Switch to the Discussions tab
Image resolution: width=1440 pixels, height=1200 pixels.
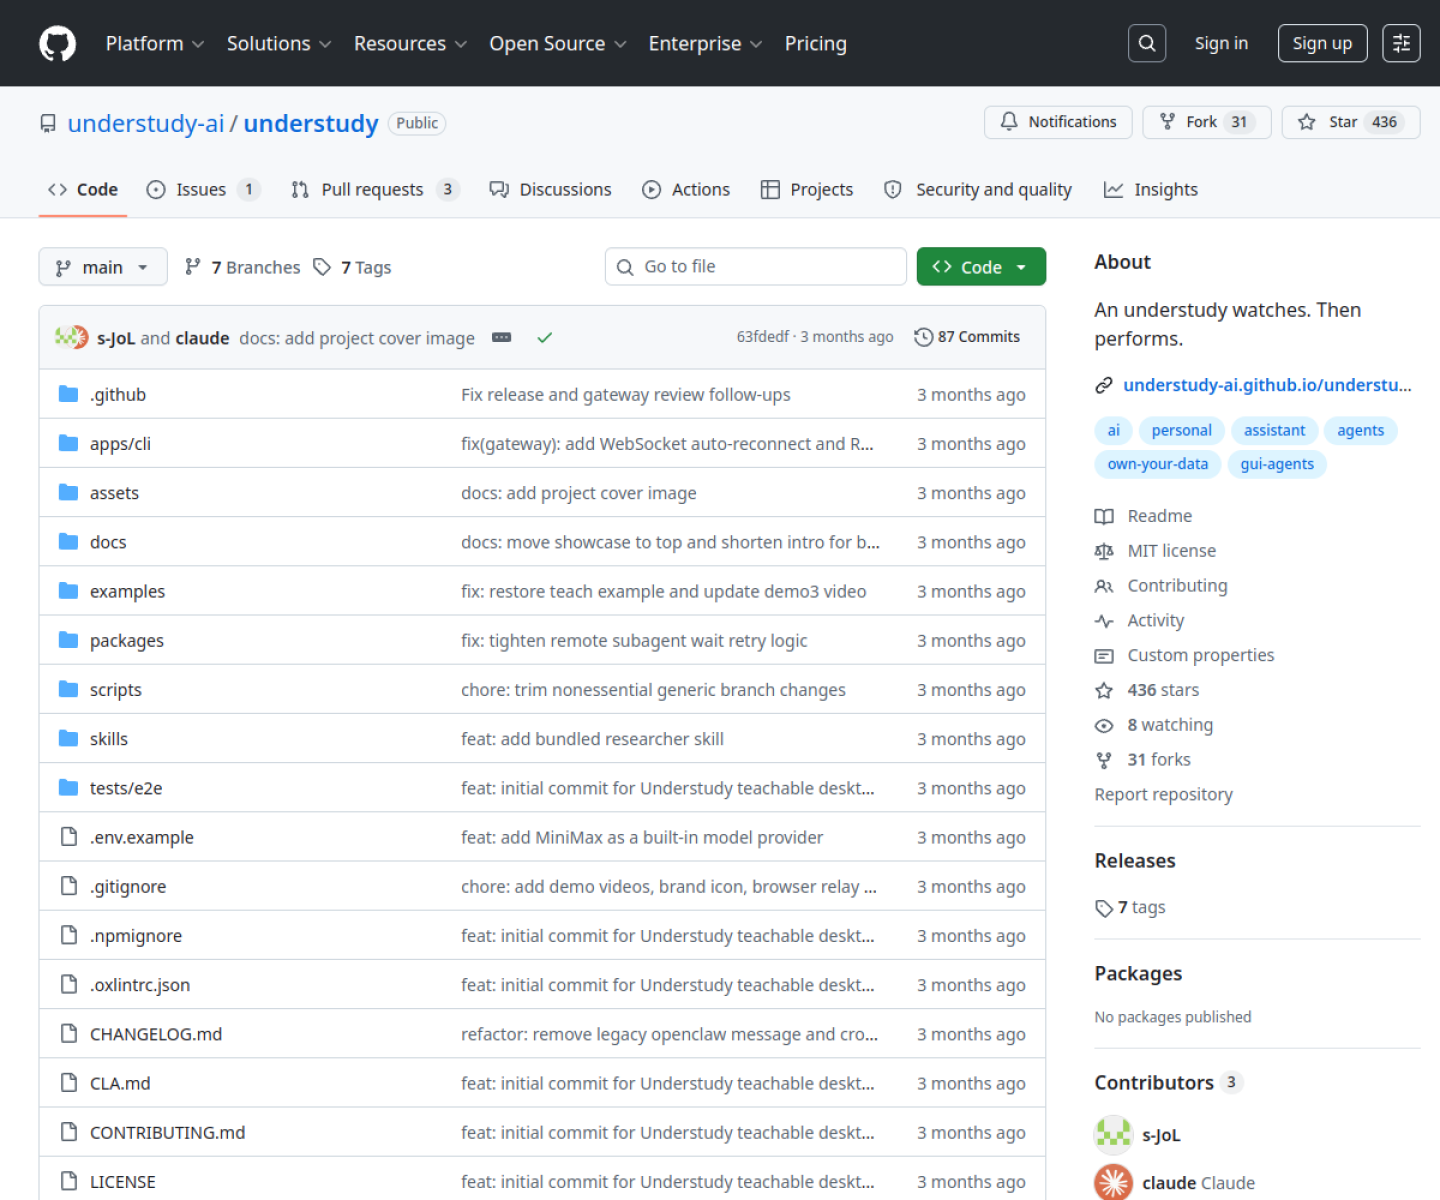tap(550, 189)
